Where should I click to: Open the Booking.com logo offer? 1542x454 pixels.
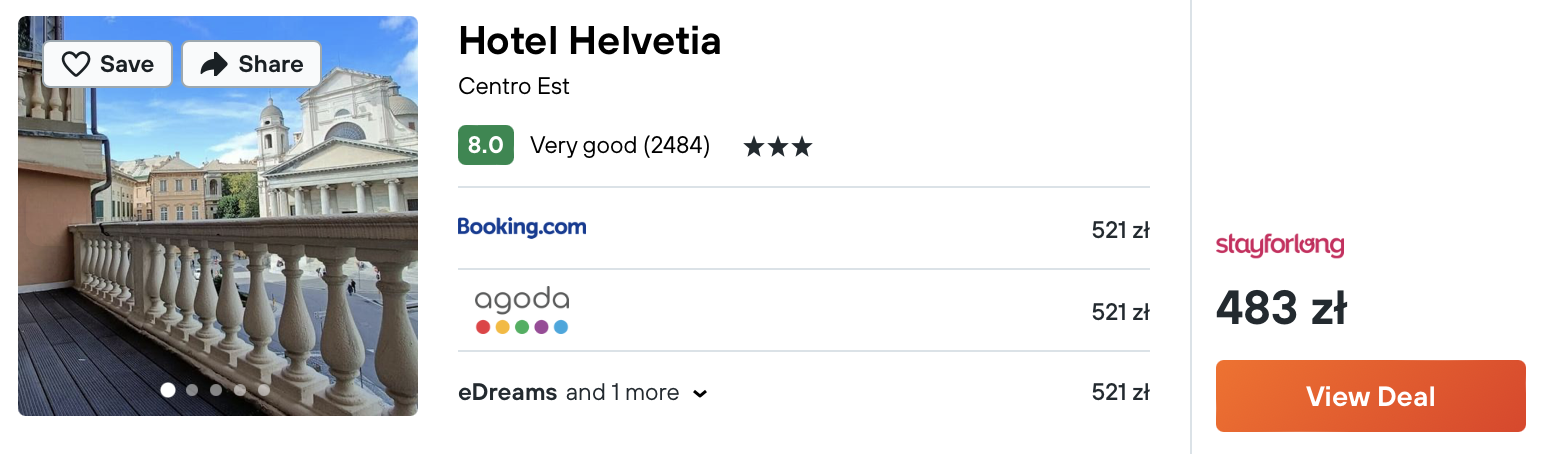522,227
